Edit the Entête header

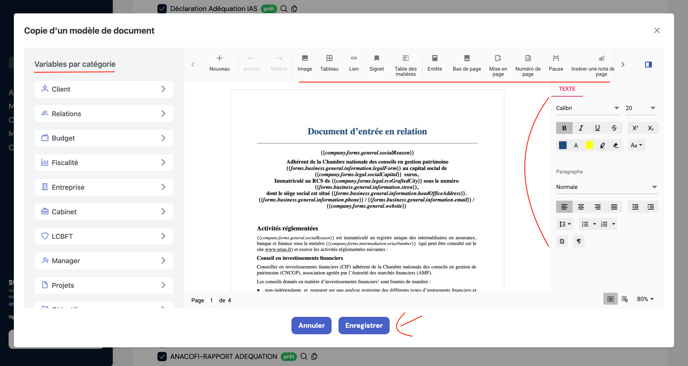pyautogui.click(x=434, y=63)
